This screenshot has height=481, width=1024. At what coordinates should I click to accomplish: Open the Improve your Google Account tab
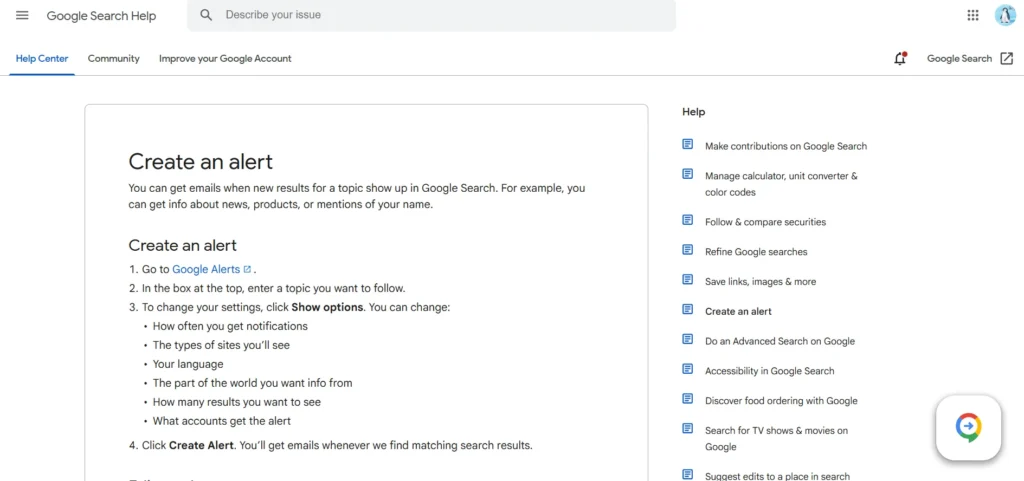[225, 59]
